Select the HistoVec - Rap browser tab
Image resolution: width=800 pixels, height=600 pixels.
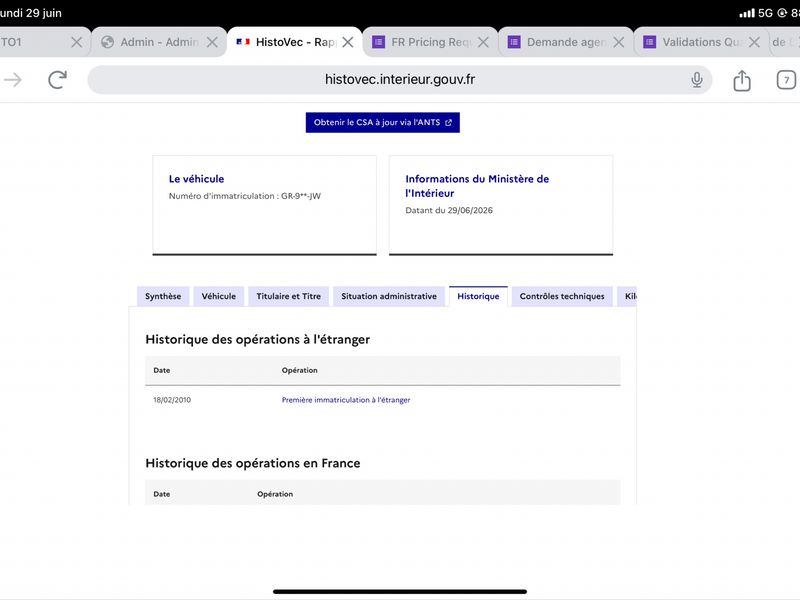point(294,42)
